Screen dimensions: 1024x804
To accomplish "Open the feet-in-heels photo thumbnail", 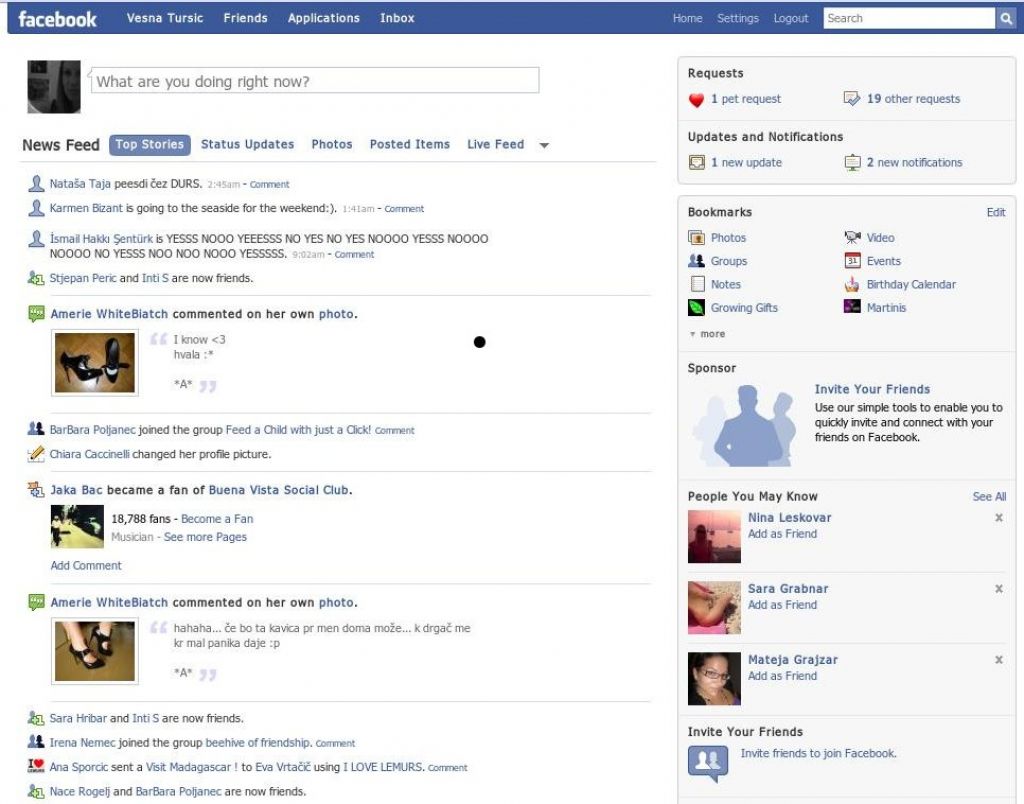I will pos(95,651).
